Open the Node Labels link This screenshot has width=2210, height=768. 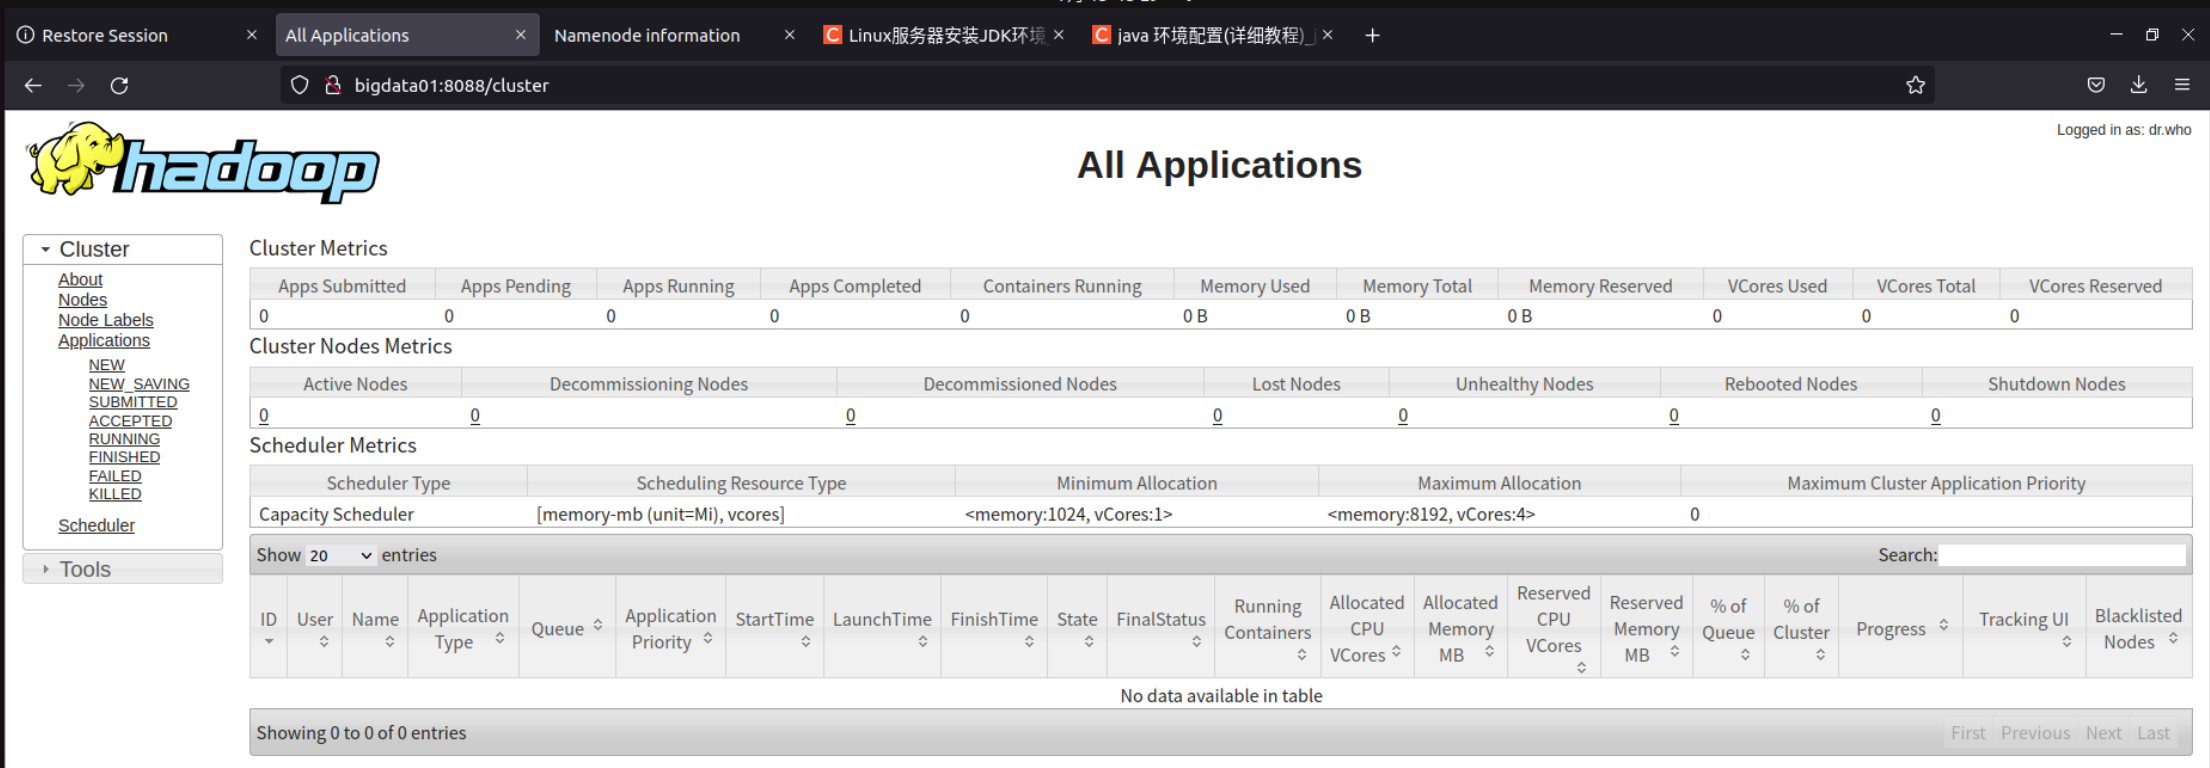[105, 320]
